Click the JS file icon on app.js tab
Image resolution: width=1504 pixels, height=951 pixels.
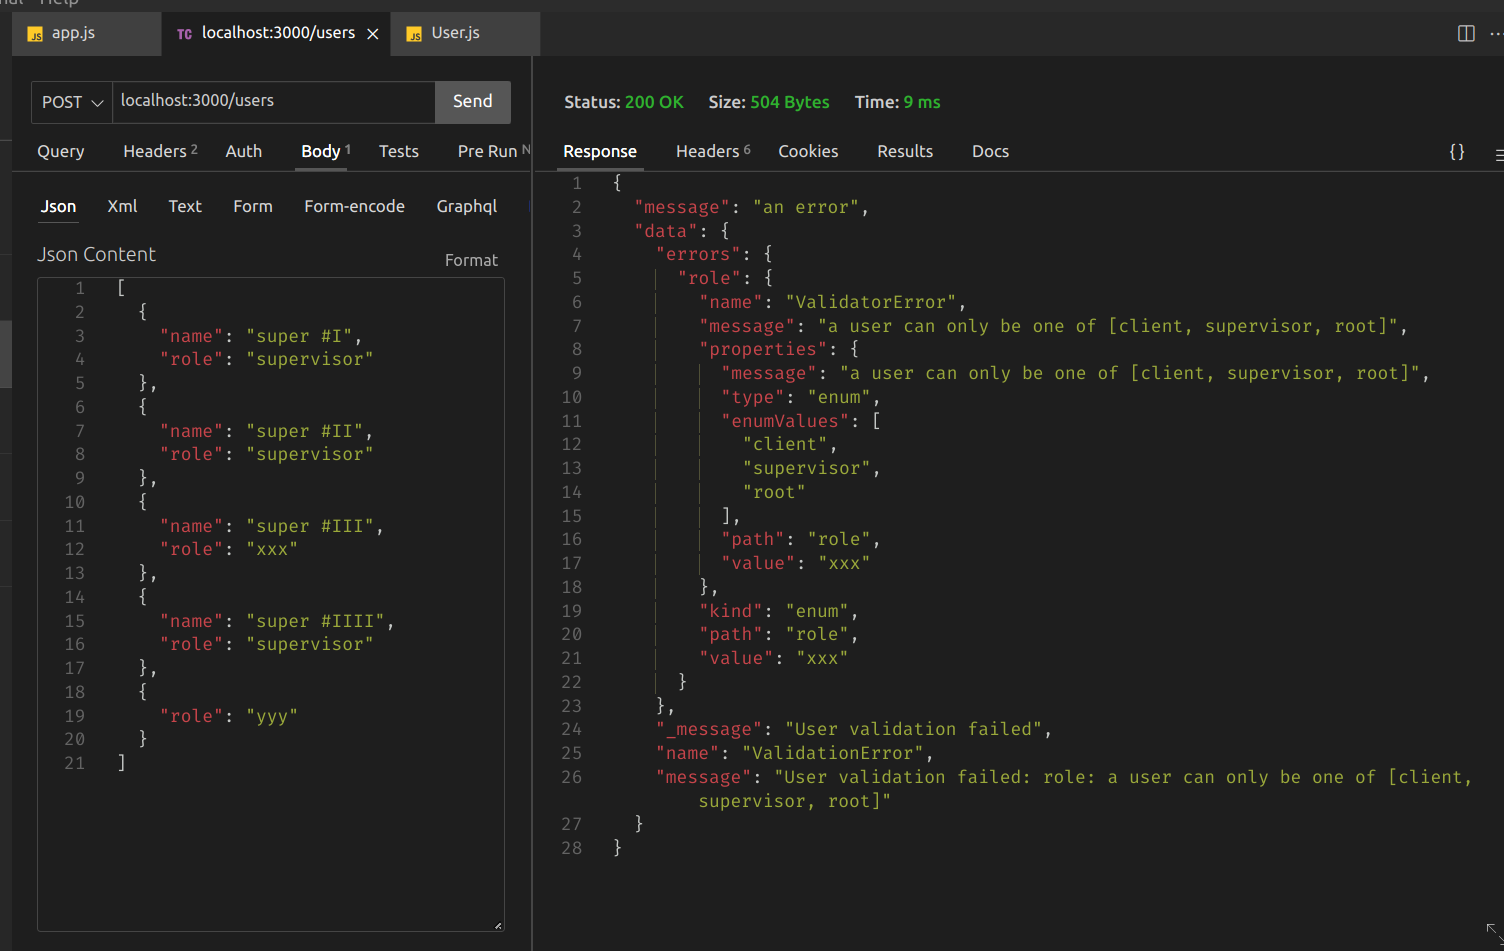[35, 34]
